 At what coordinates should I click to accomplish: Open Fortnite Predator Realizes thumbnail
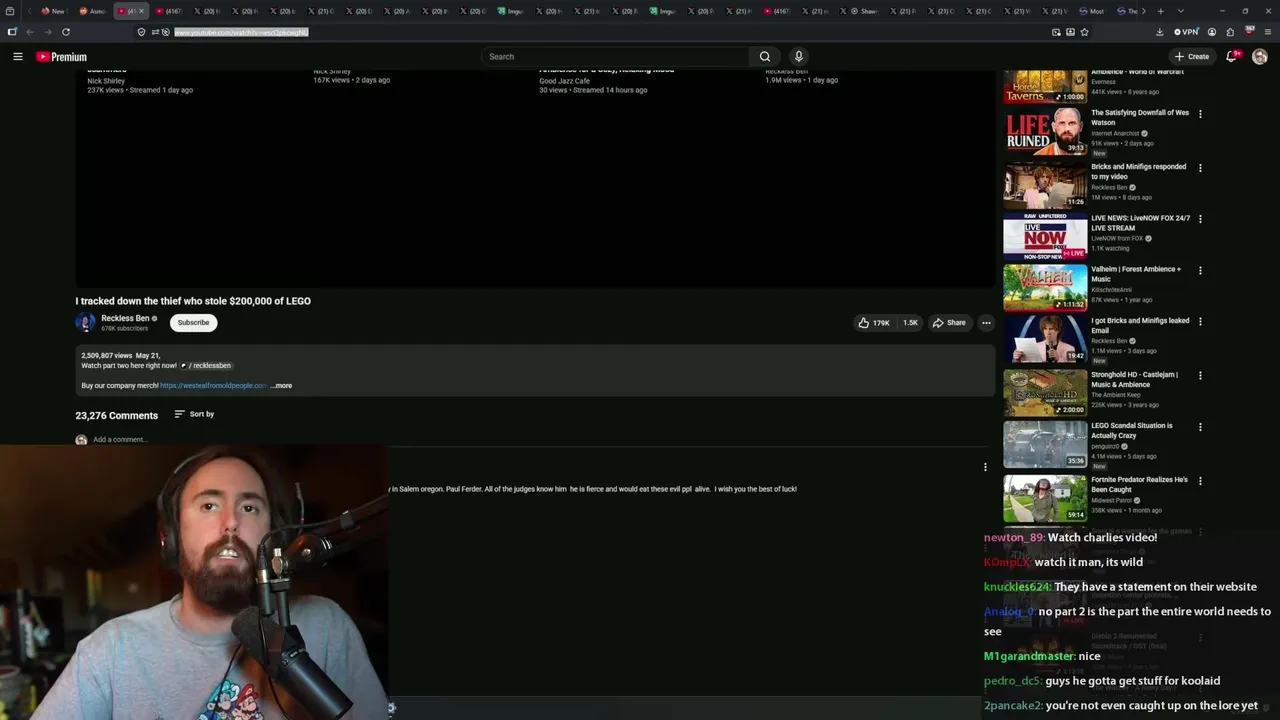point(1045,498)
